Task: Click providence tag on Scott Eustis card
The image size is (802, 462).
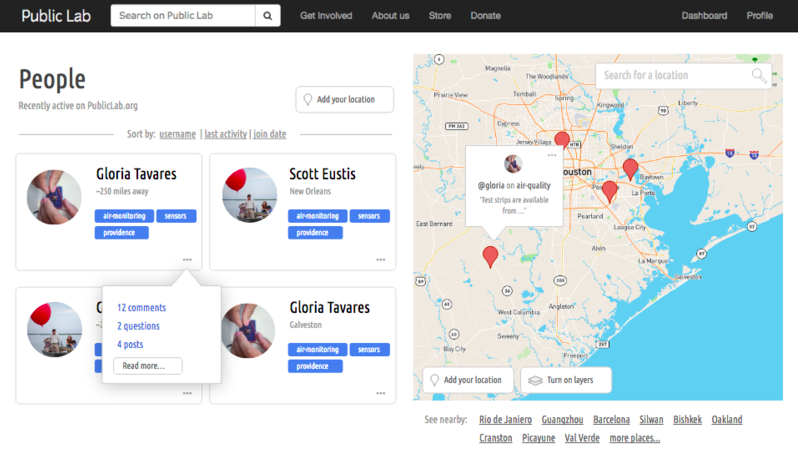Action: tap(315, 233)
